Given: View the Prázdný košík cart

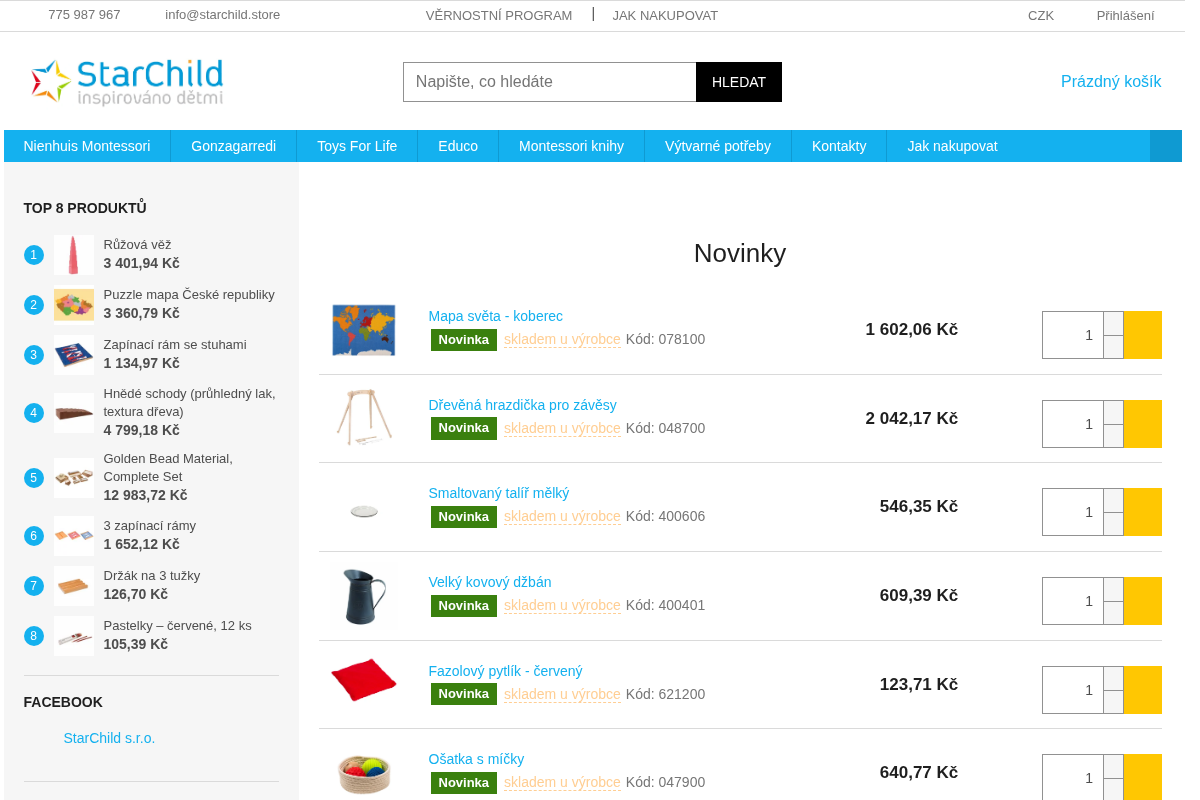Looking at the screenshot, I should coord(1111,82).
